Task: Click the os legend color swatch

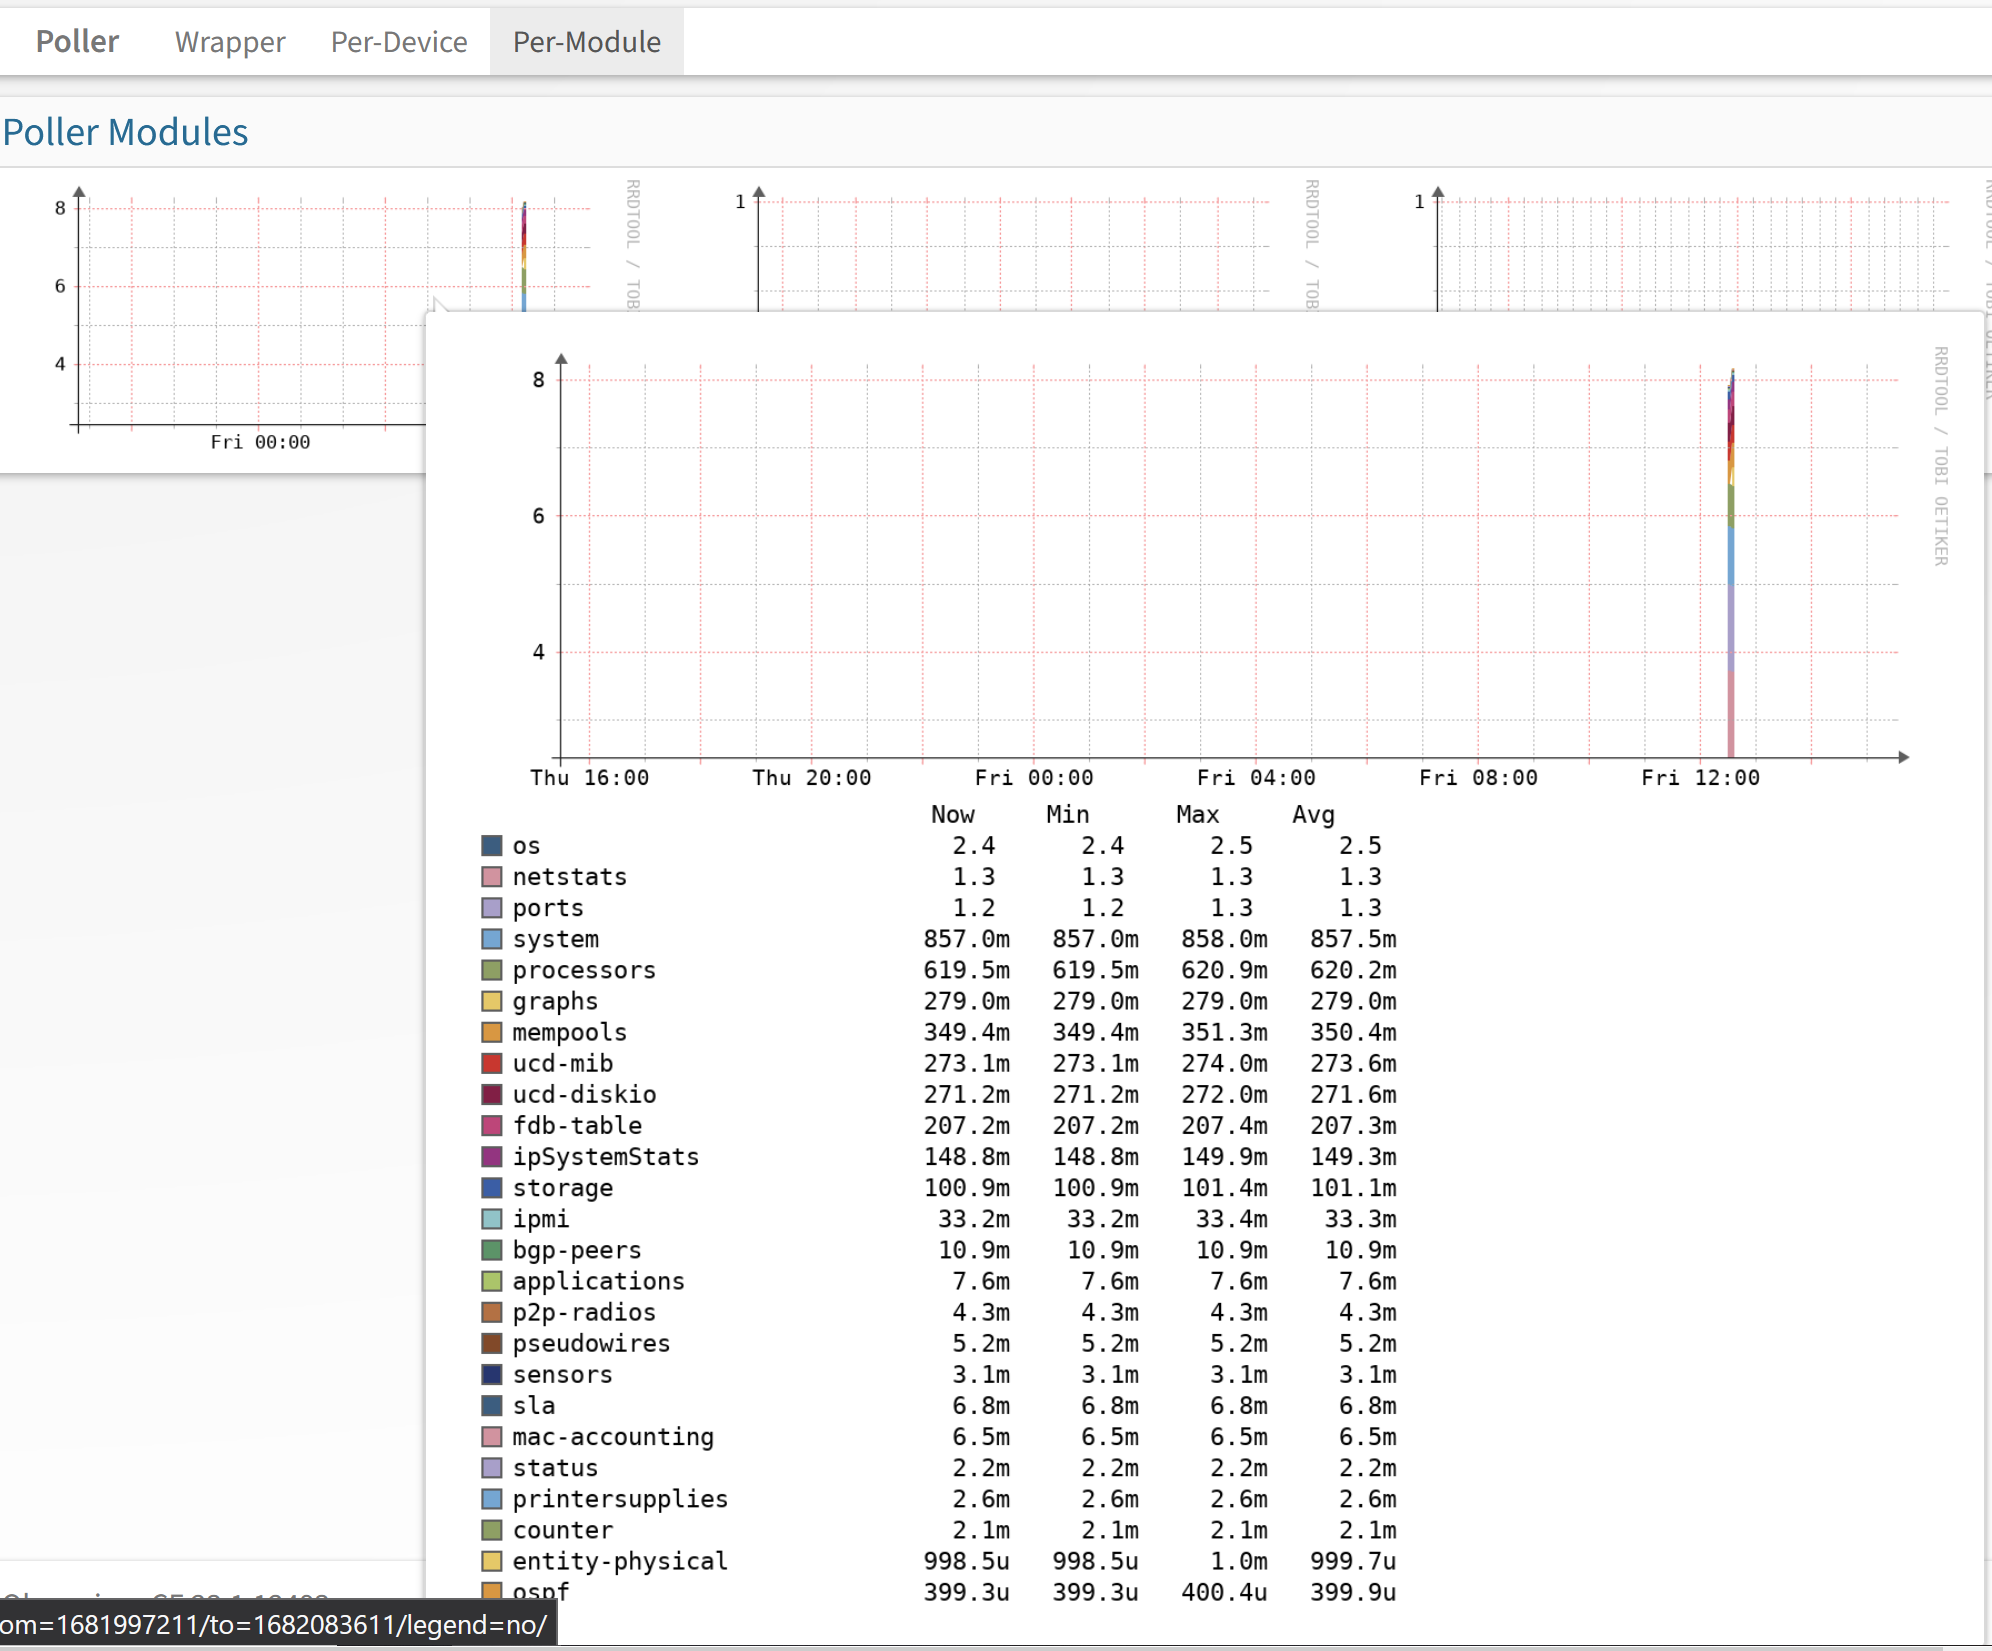Action: click(x=492, y=846)
